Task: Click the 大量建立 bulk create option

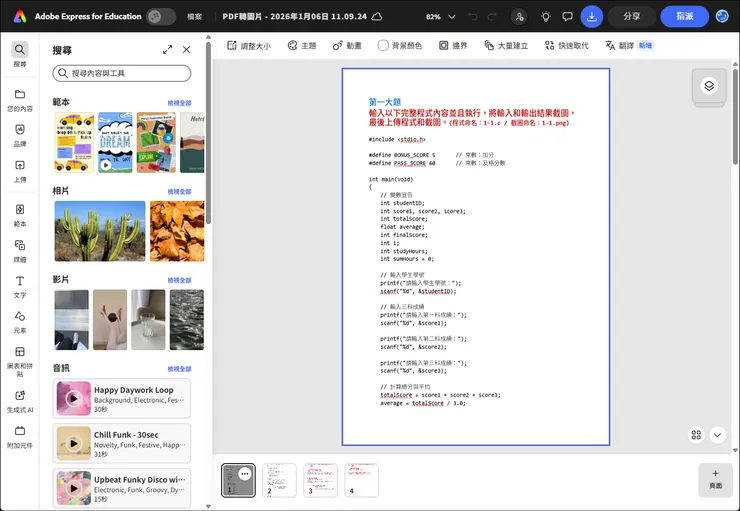Action: [x=506, y=46]
